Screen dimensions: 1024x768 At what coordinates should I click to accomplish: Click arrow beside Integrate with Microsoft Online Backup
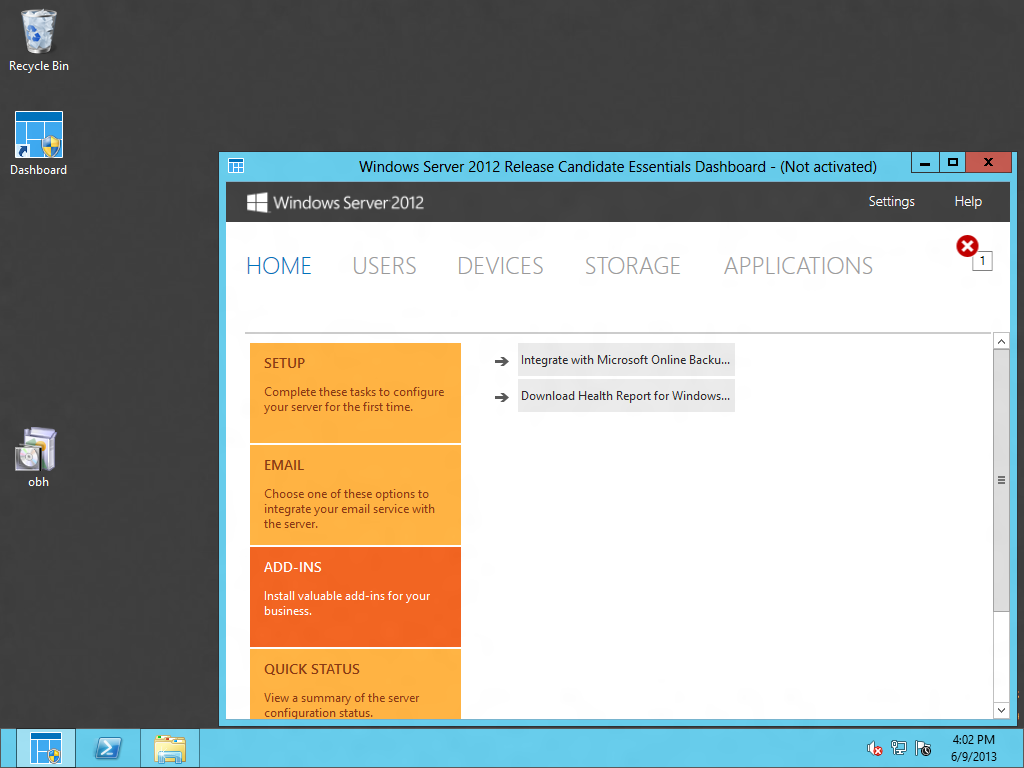(x=502, y=361)
